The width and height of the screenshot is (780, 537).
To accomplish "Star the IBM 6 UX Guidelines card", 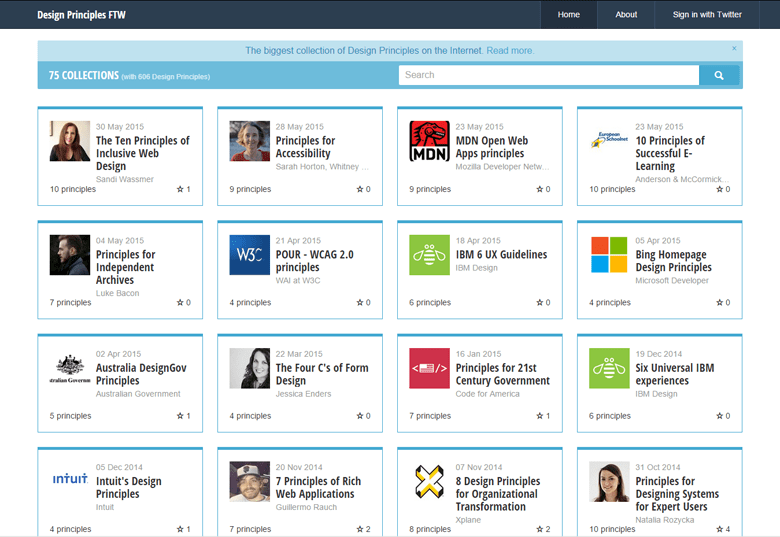I will coord(540,302).
